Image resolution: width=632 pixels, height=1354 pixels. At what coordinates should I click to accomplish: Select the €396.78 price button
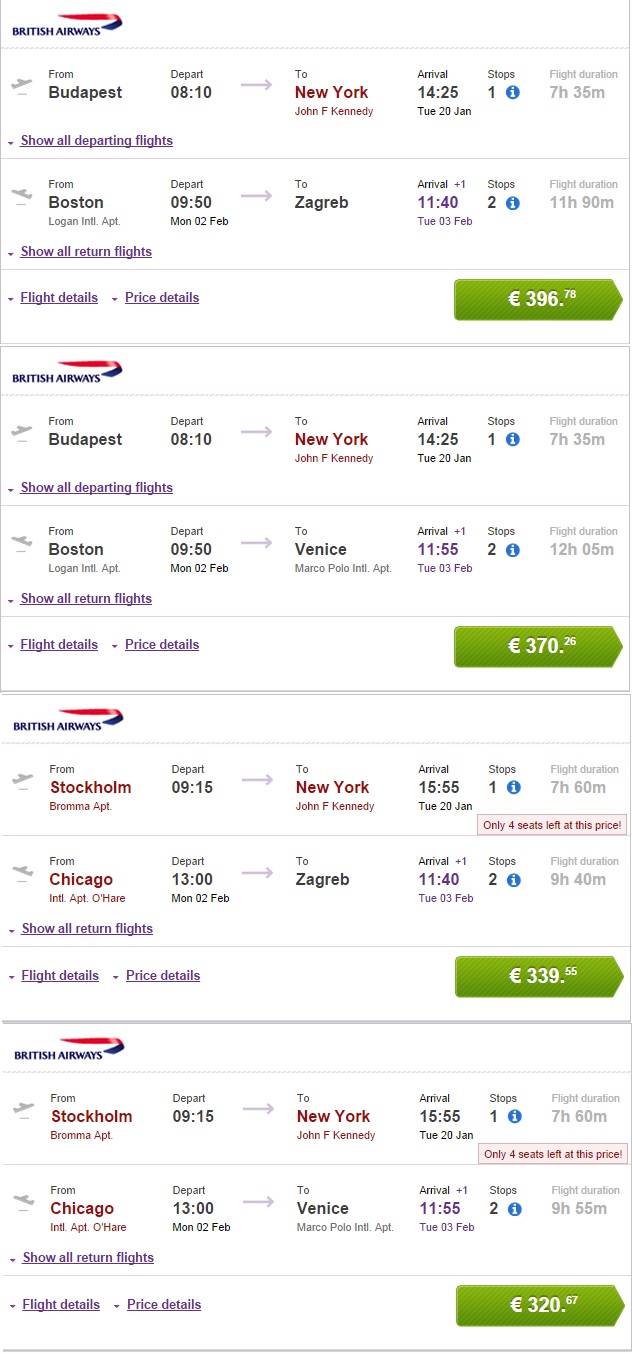[x=537, y=299]
